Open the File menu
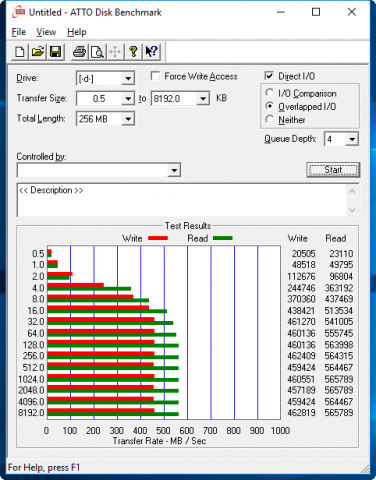The height and width of the screenshot is (480, 376). click(19, 32)
